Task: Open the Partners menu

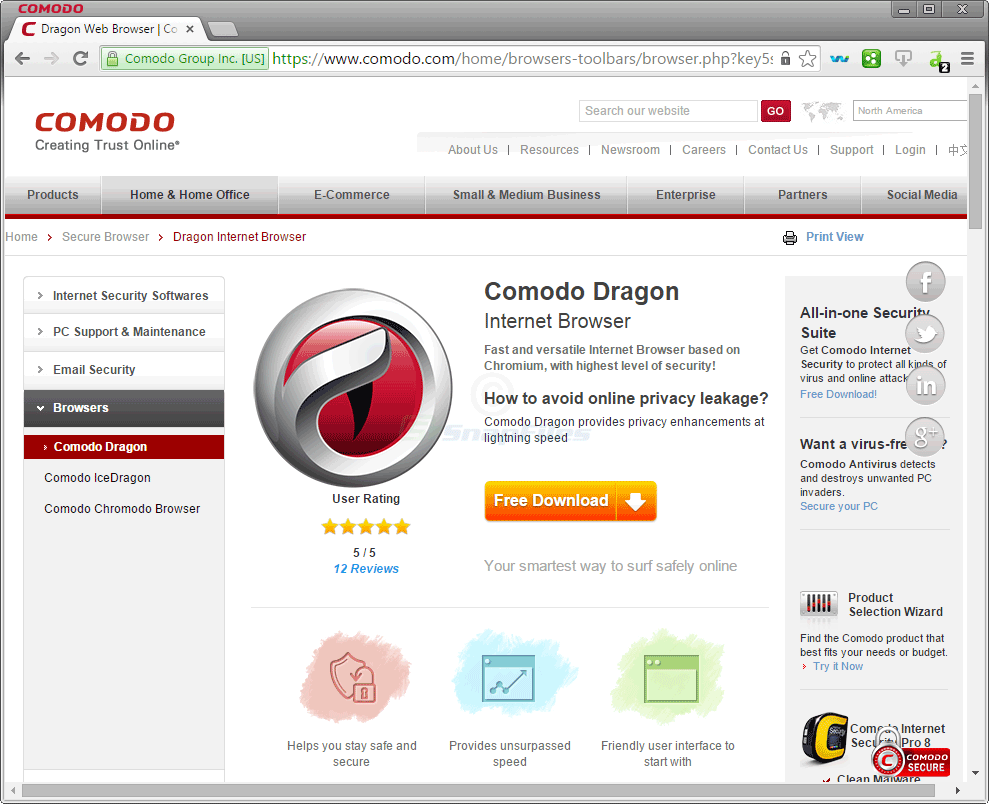Action: (802, 195)
